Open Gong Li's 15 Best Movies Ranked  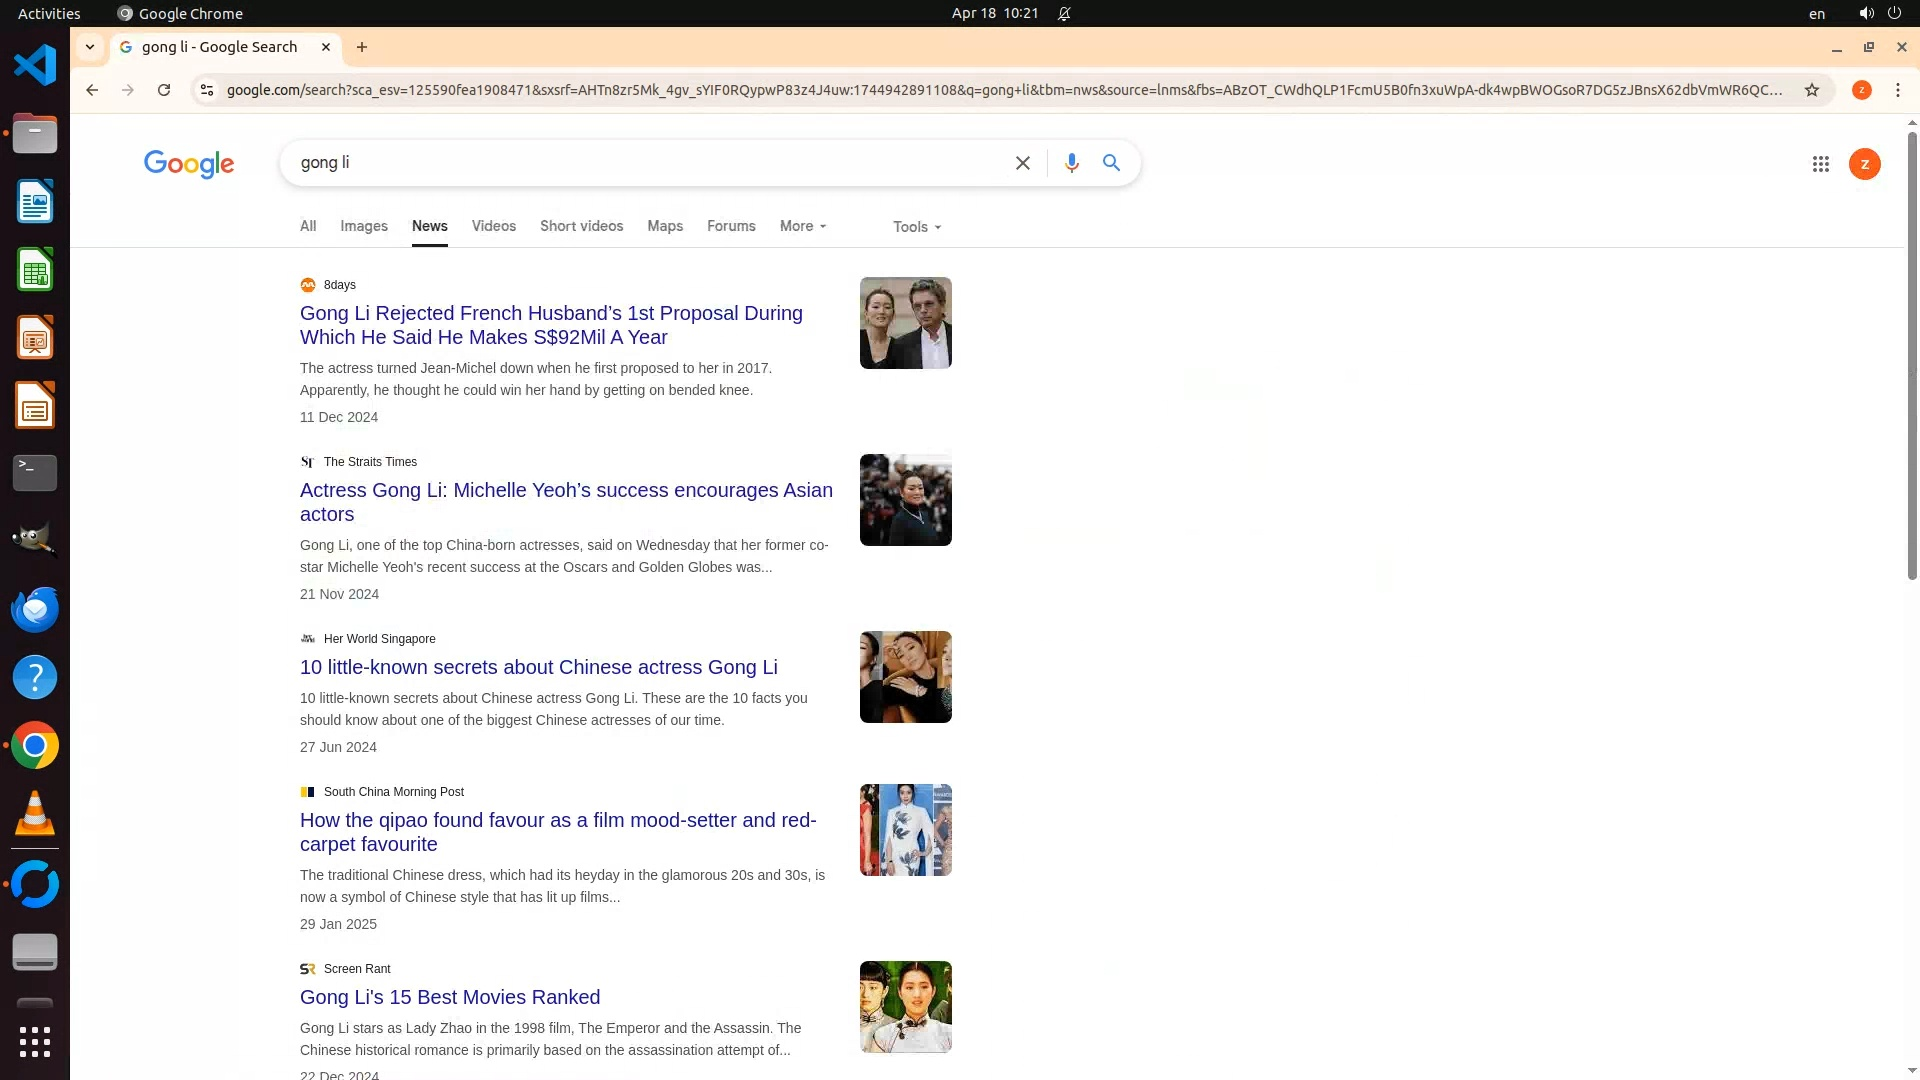[450, 997]
